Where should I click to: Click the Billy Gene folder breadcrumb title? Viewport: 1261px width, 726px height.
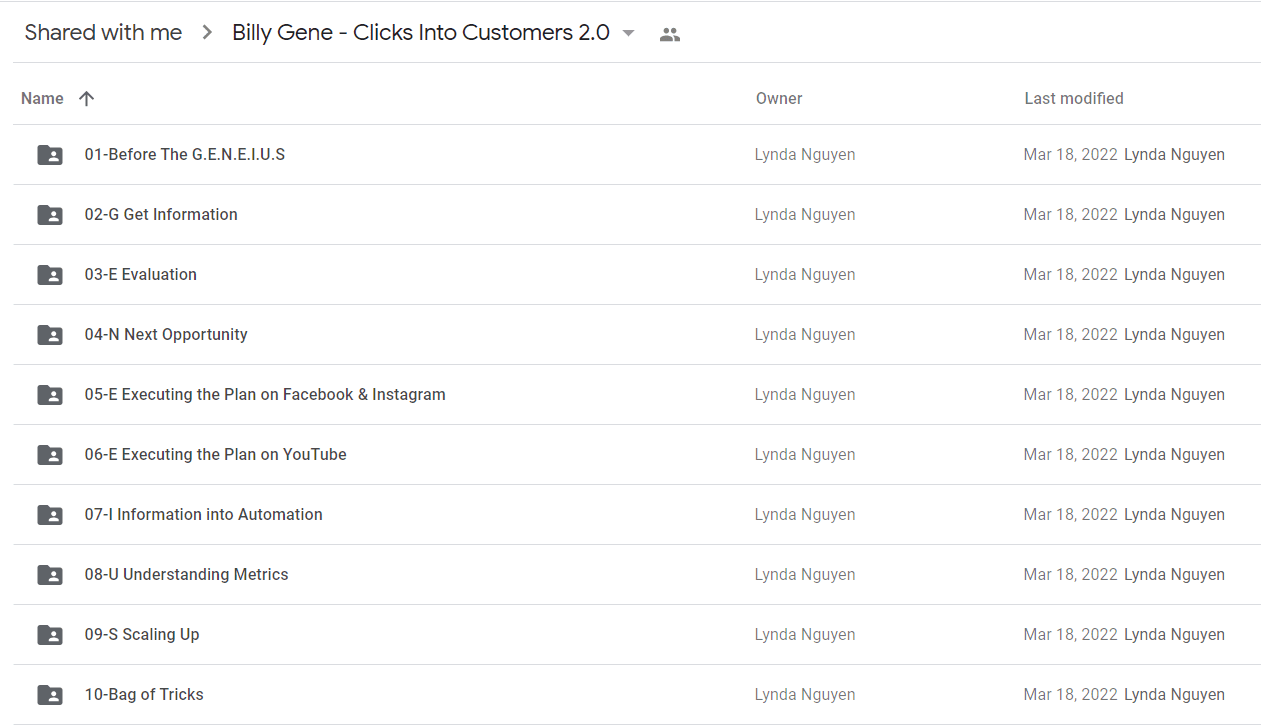tap(421, 32)
